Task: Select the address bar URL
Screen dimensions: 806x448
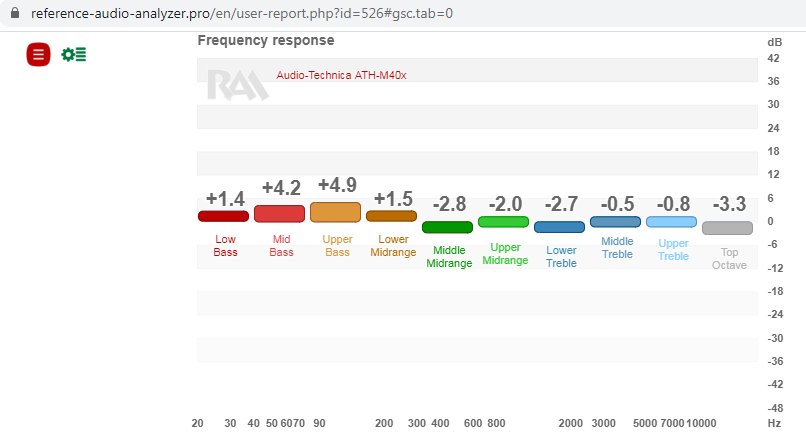Action: pyautogui.click(x=242, y=13)
